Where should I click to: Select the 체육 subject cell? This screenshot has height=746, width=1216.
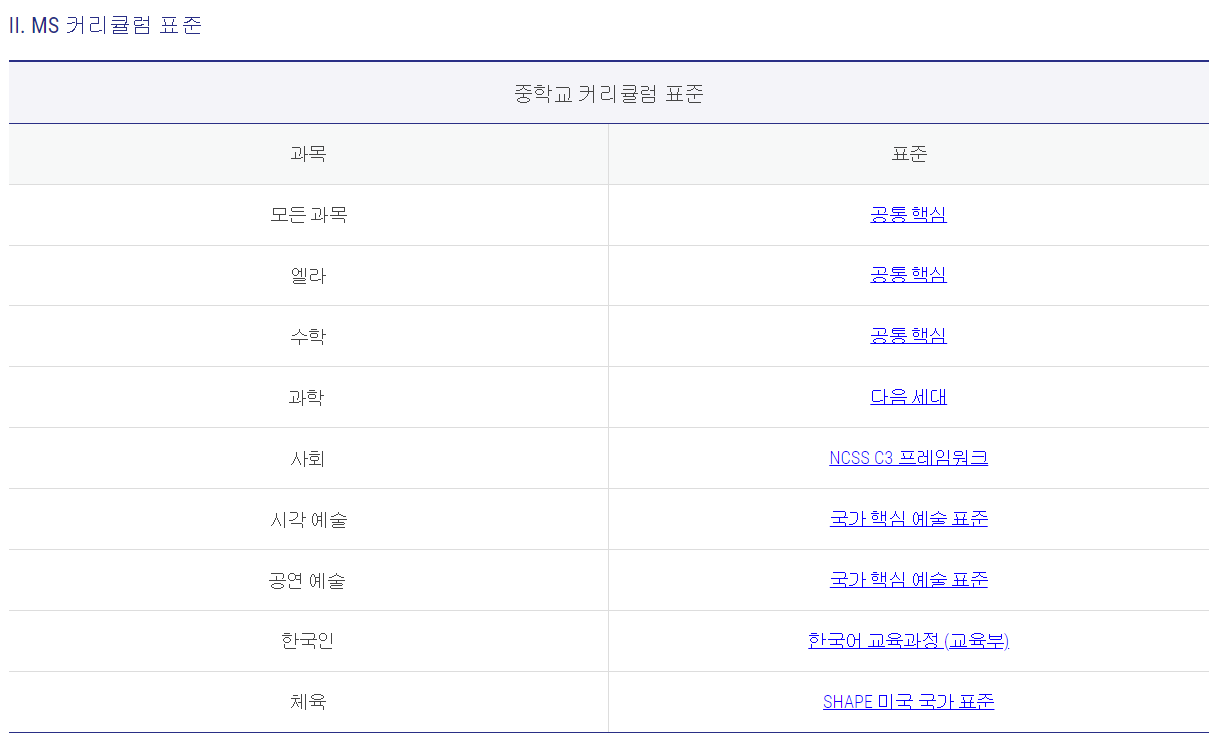(308, 702)
